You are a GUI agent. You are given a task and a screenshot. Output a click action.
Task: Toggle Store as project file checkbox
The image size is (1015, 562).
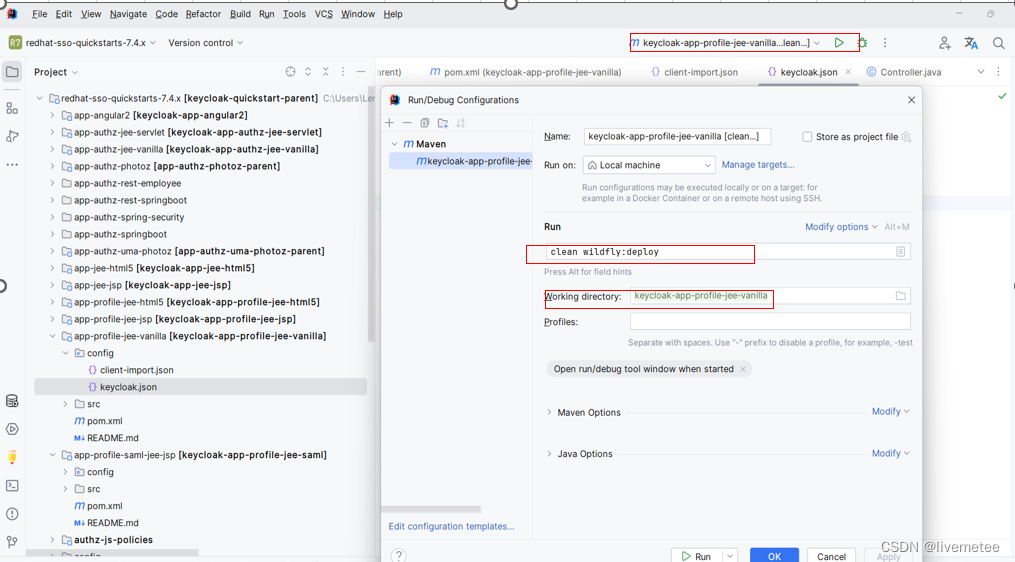807,137
